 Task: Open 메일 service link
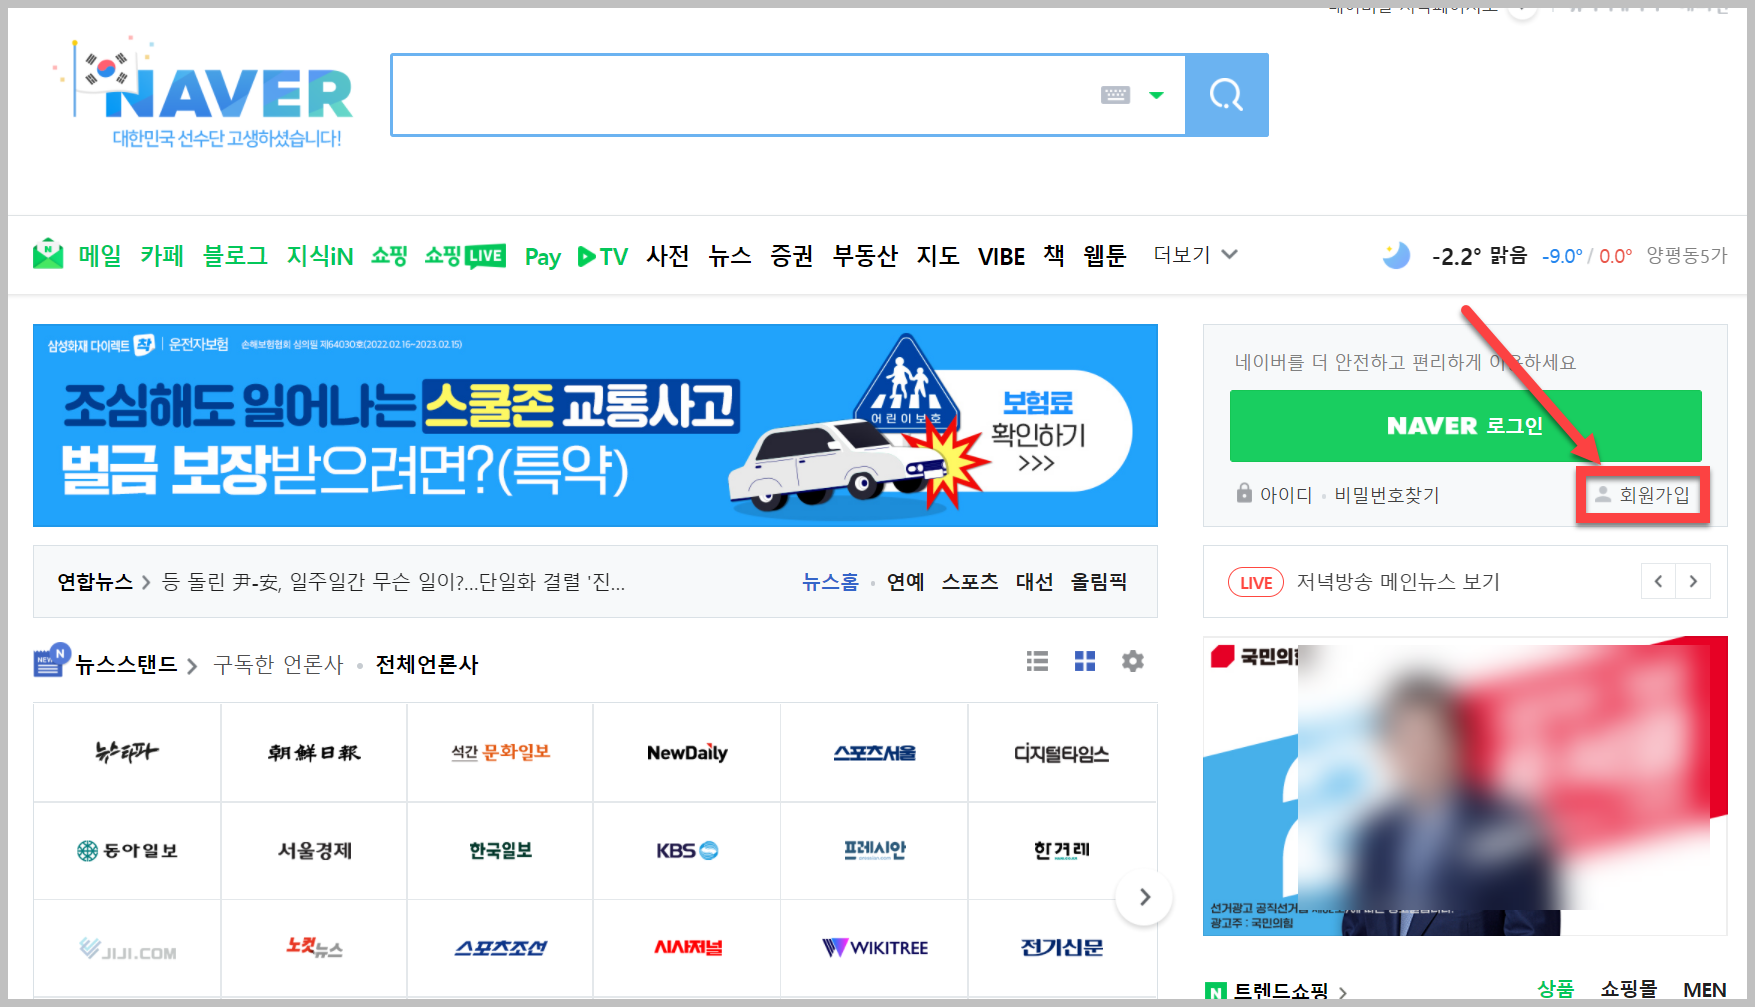click(100, 256)
